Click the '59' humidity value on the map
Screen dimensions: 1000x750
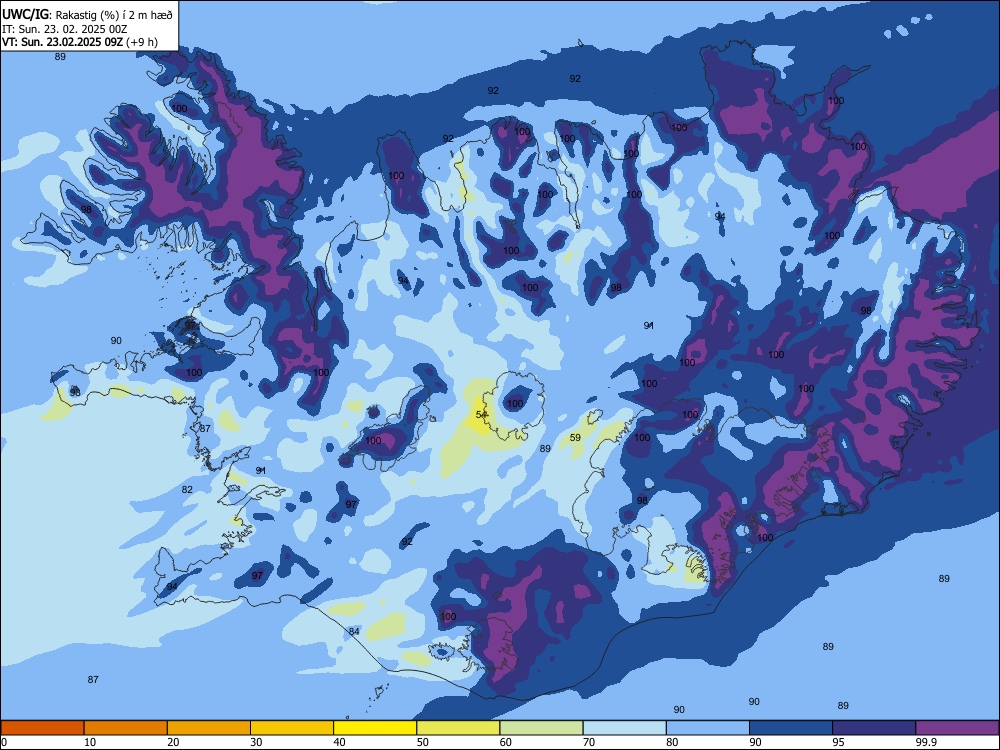[x=575, y=438]
